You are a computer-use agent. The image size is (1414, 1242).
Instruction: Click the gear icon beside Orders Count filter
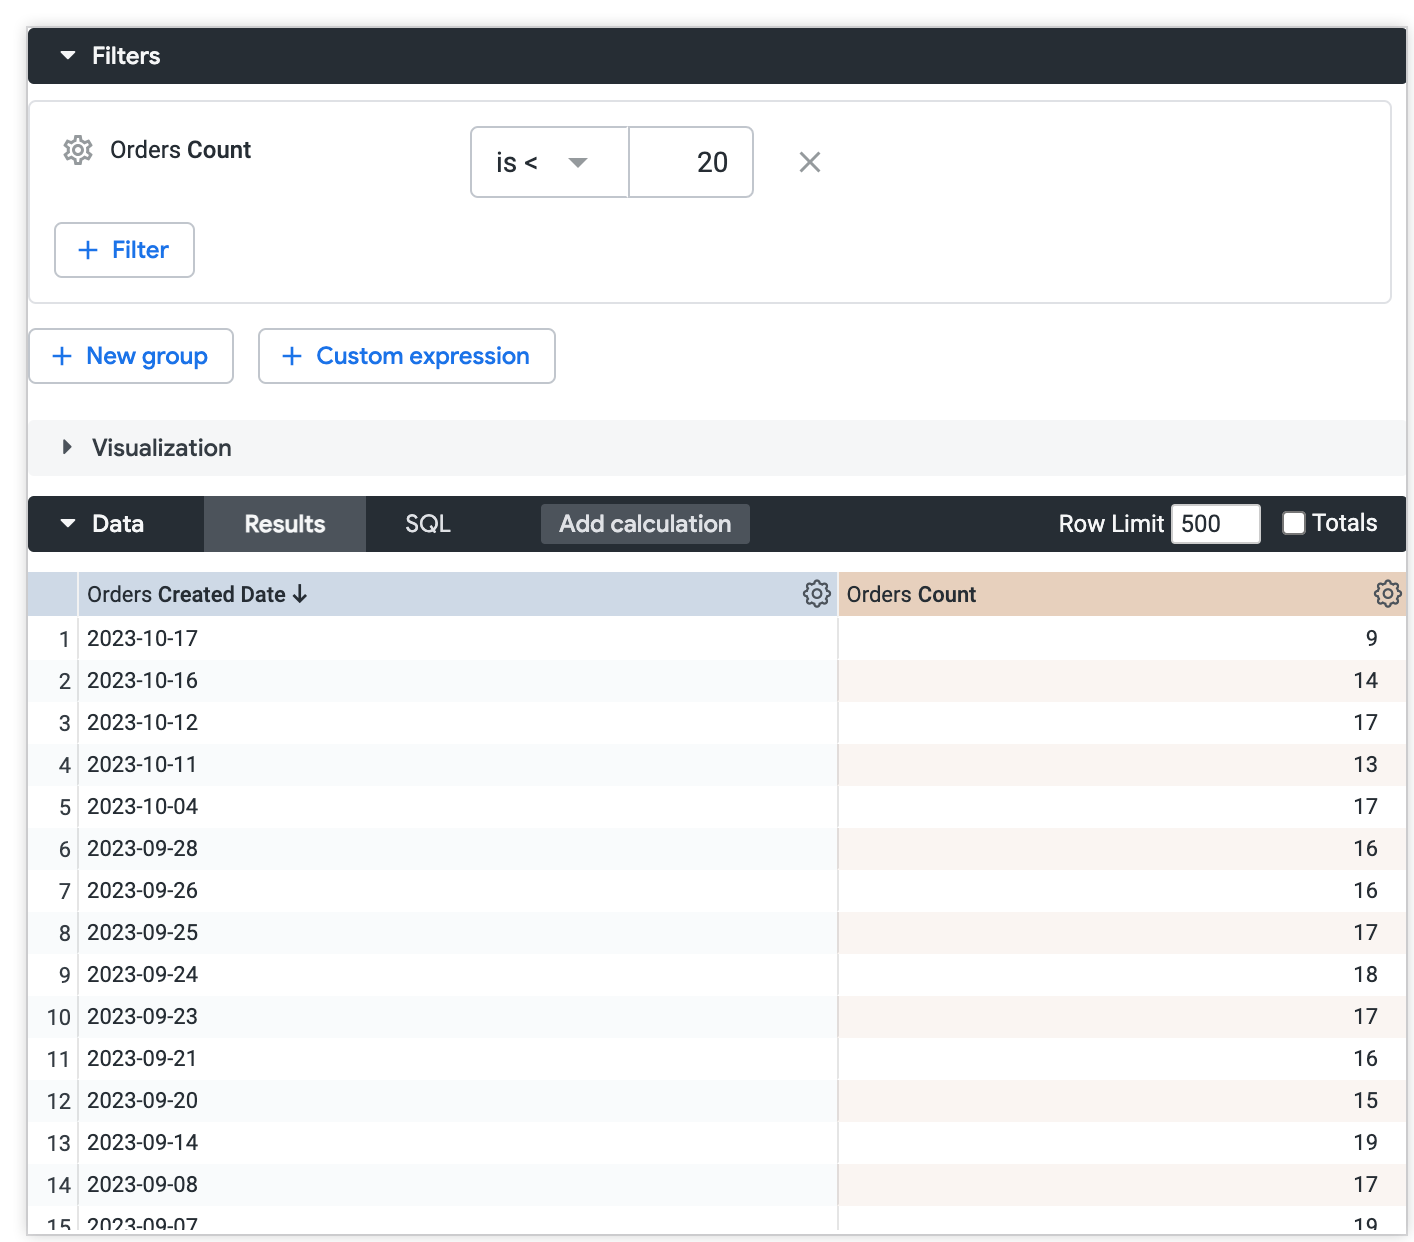(x=78, y=150)
